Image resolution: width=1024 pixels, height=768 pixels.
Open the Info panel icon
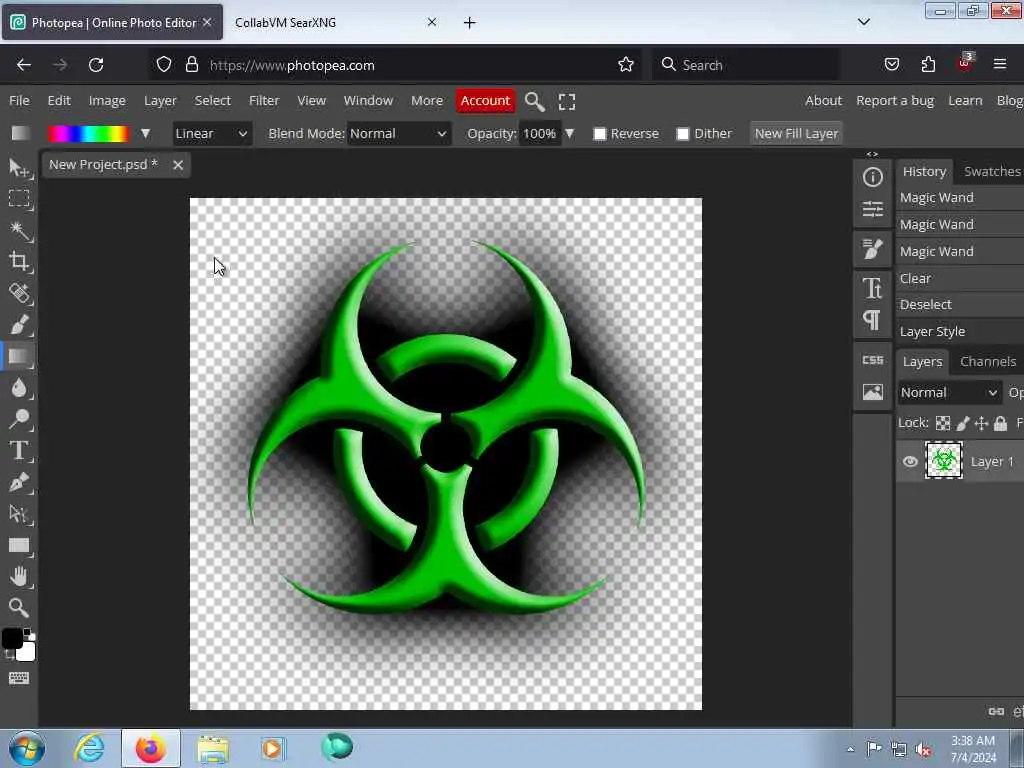pyautogui.click(x=872, y=177)
